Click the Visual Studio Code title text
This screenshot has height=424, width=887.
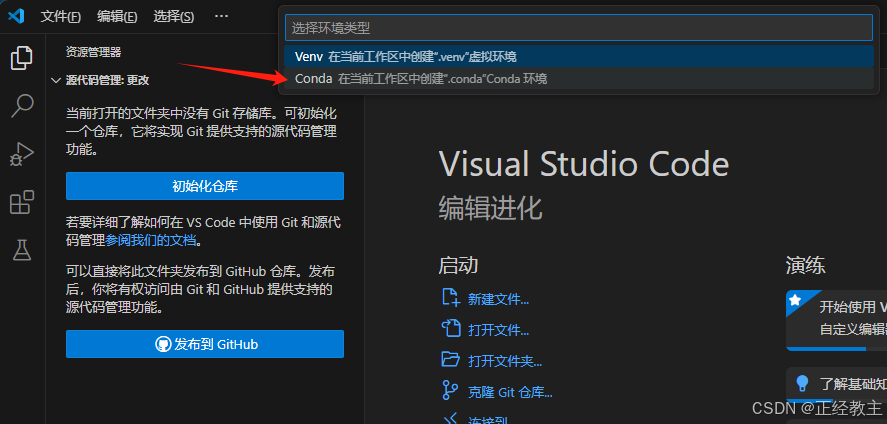[584, 164]
